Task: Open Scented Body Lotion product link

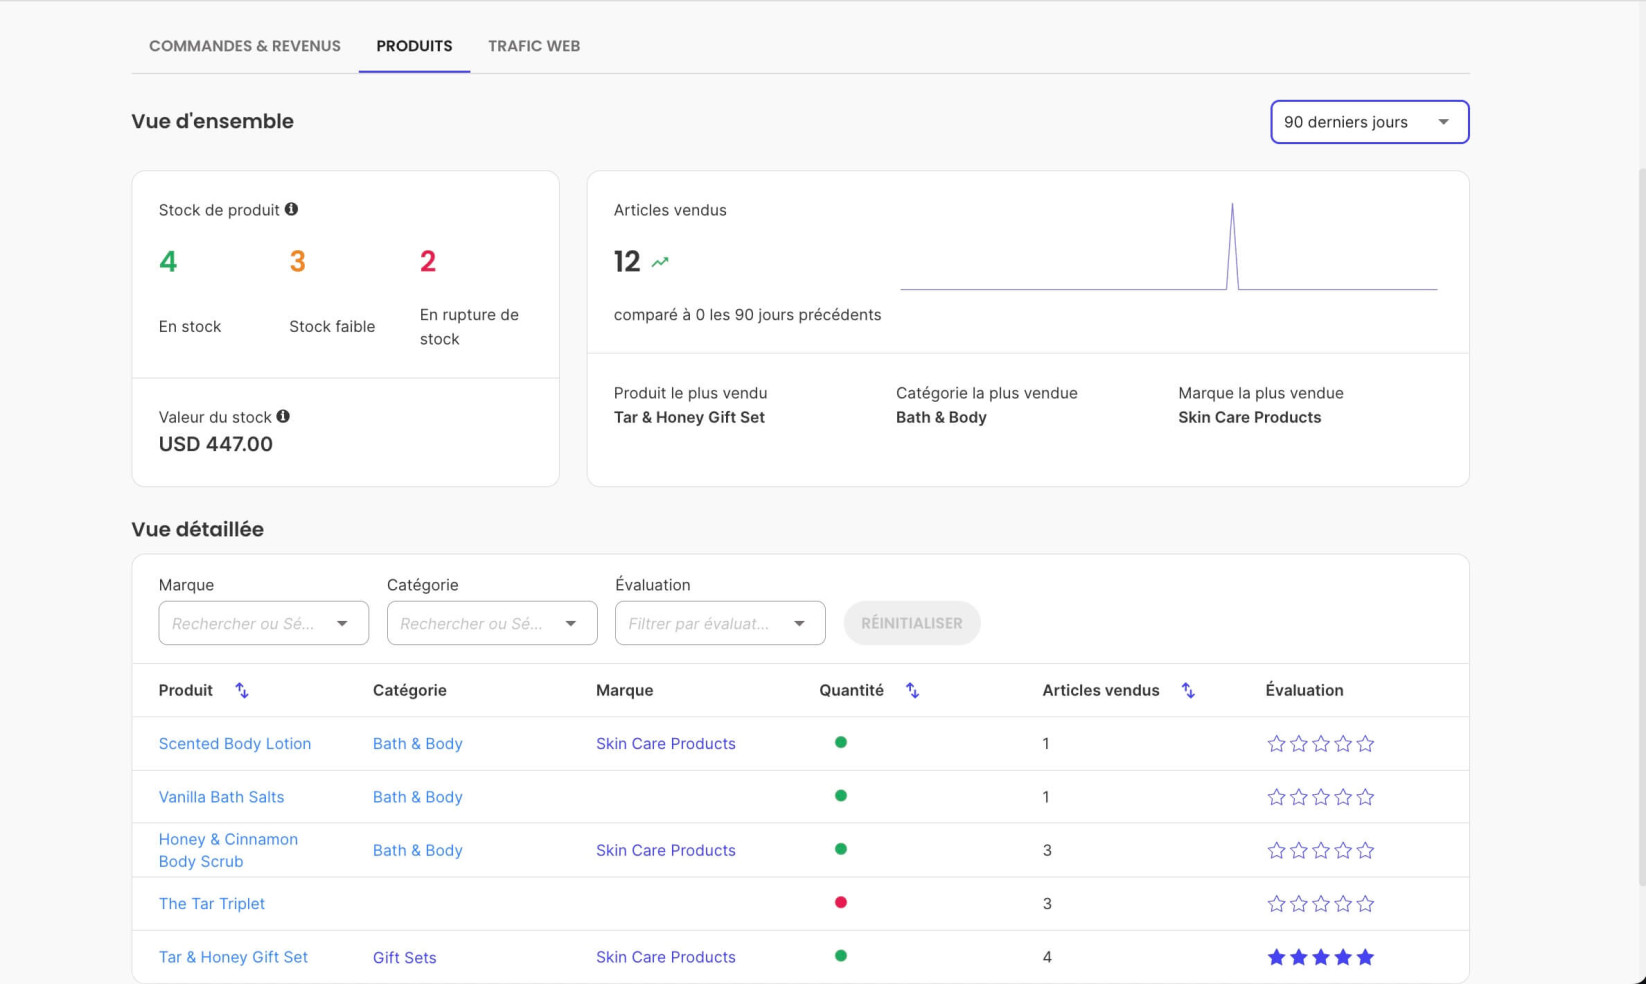Action: click(x=235, y=744)
